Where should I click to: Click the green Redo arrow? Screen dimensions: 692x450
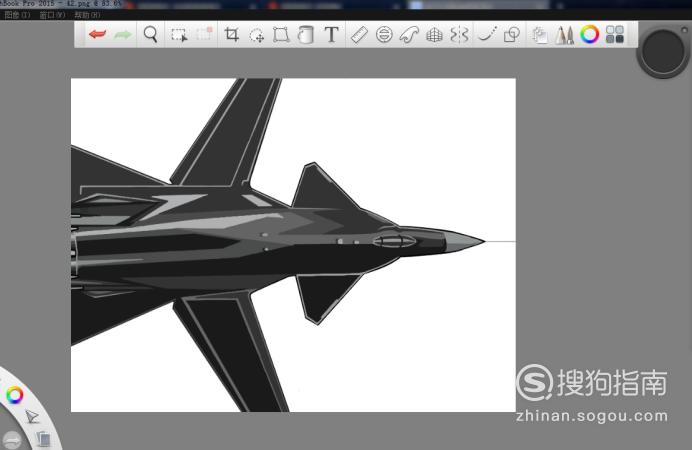point(123,34)
